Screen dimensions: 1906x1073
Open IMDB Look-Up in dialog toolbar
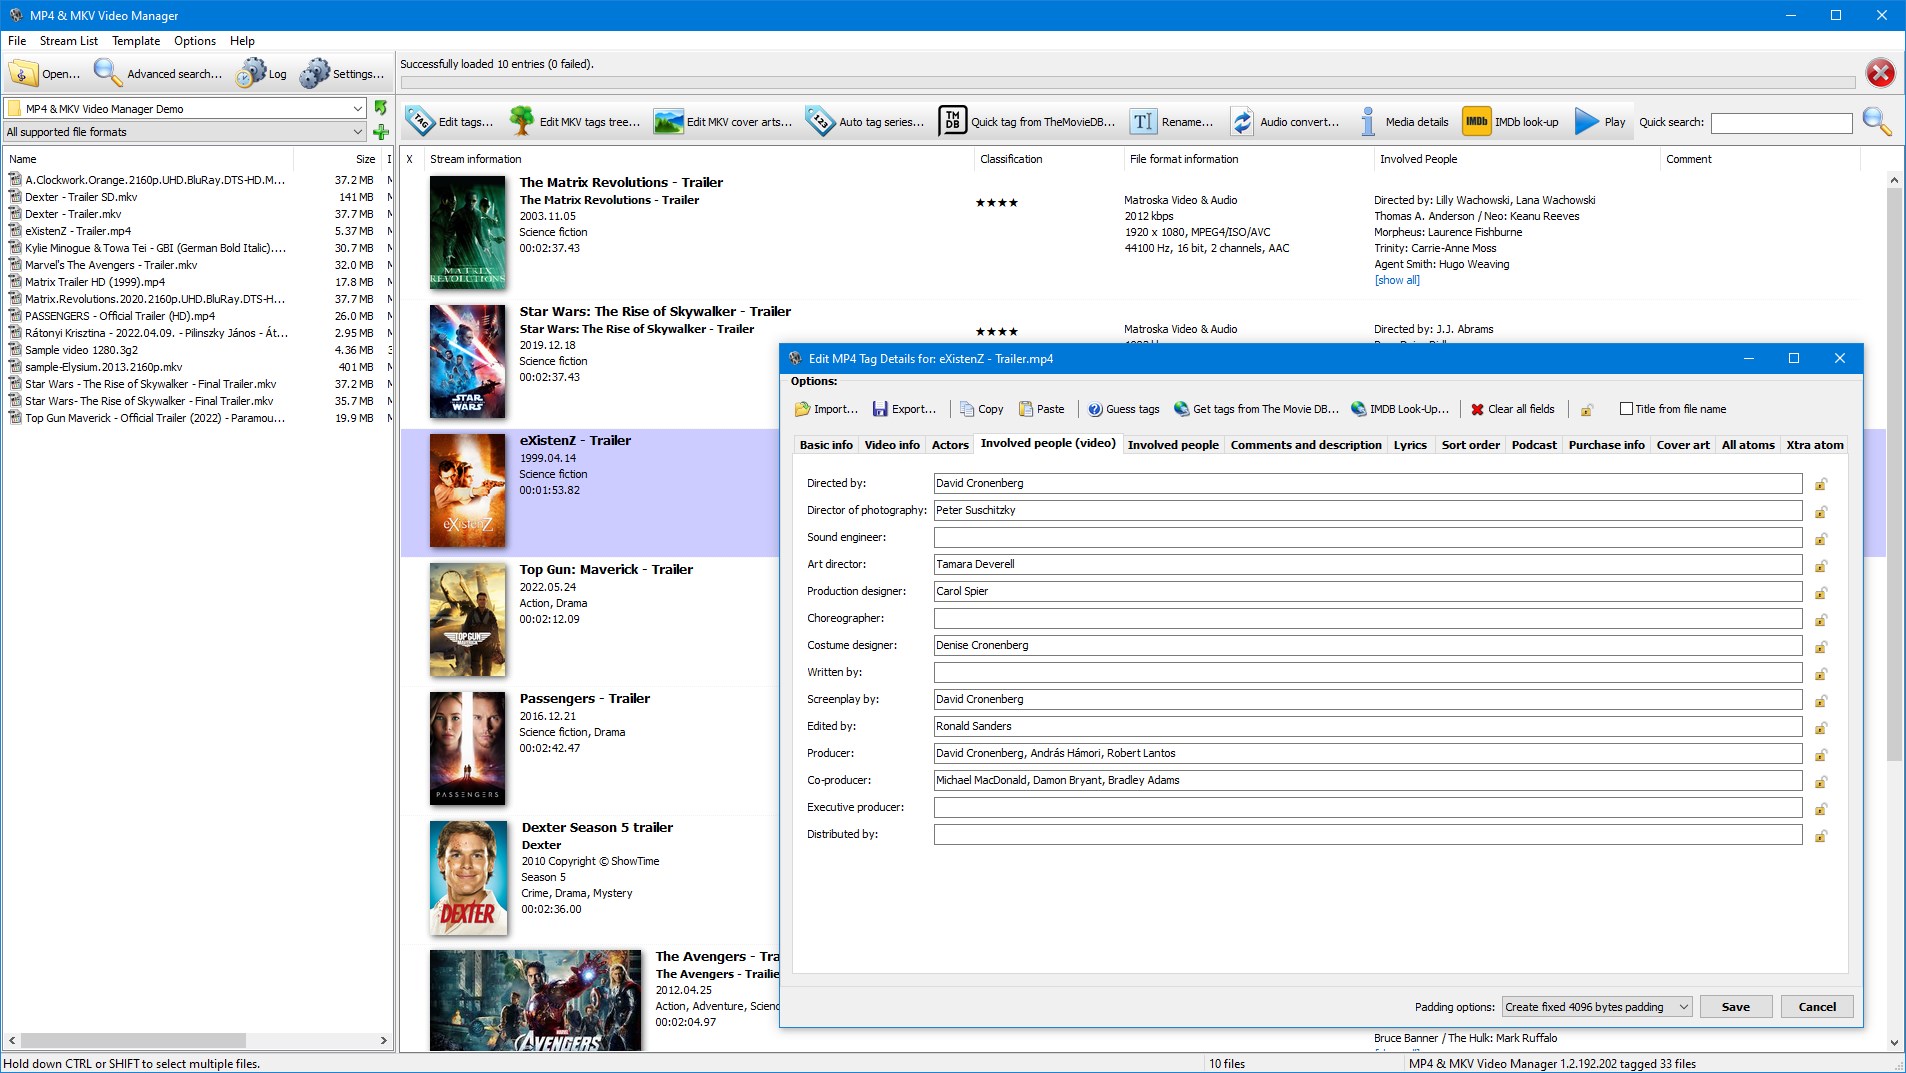pos(1399,409)
